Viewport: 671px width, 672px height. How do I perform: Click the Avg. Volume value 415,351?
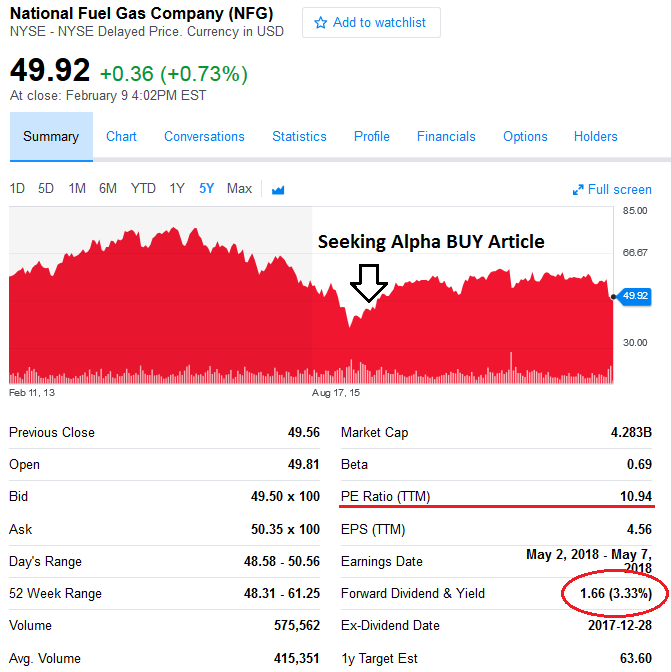[x=297, y=658]
